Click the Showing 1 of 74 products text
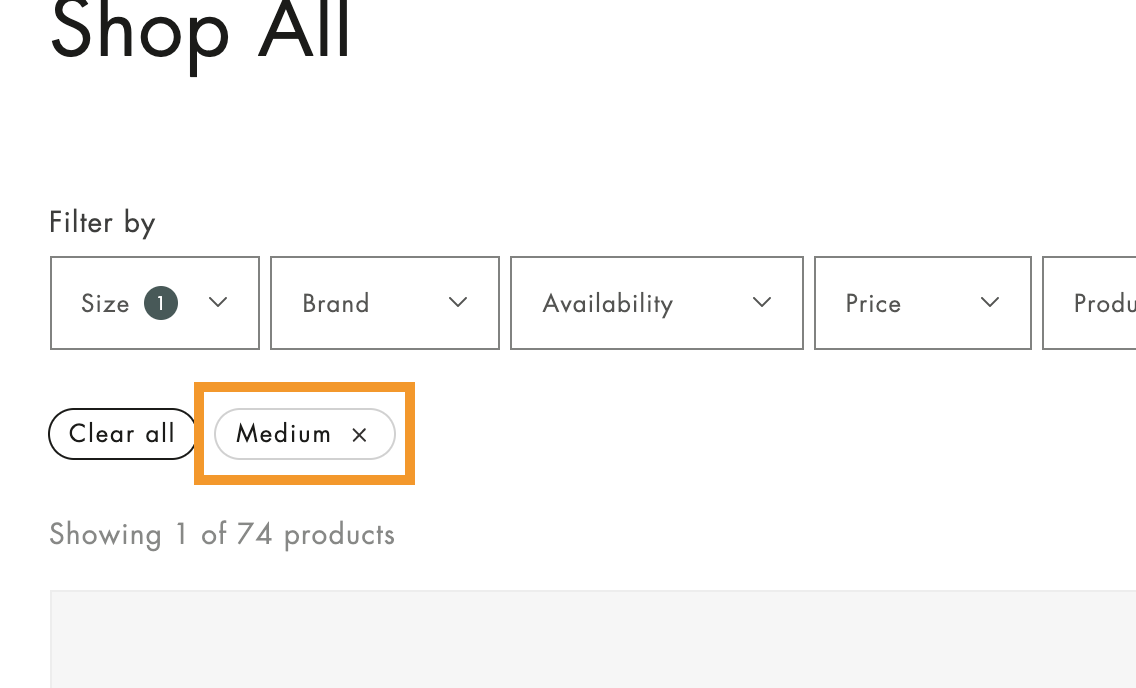Viewport: 1136px width, 688px height. pyautogui.click(x=221, y=534)
